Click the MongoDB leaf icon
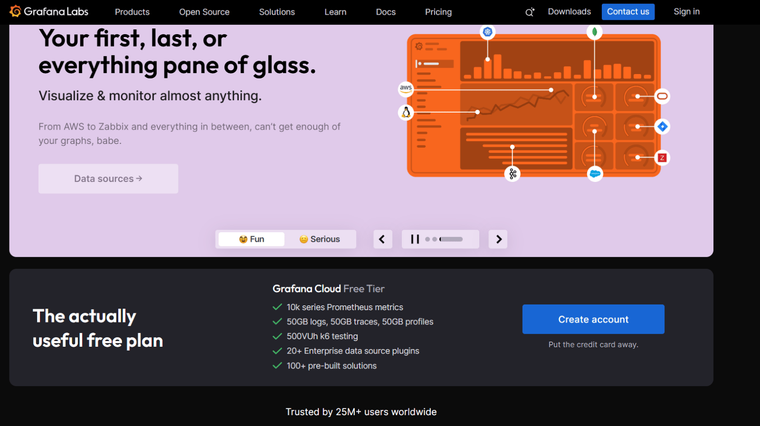760x426 pixels. [x=594, y=32]
